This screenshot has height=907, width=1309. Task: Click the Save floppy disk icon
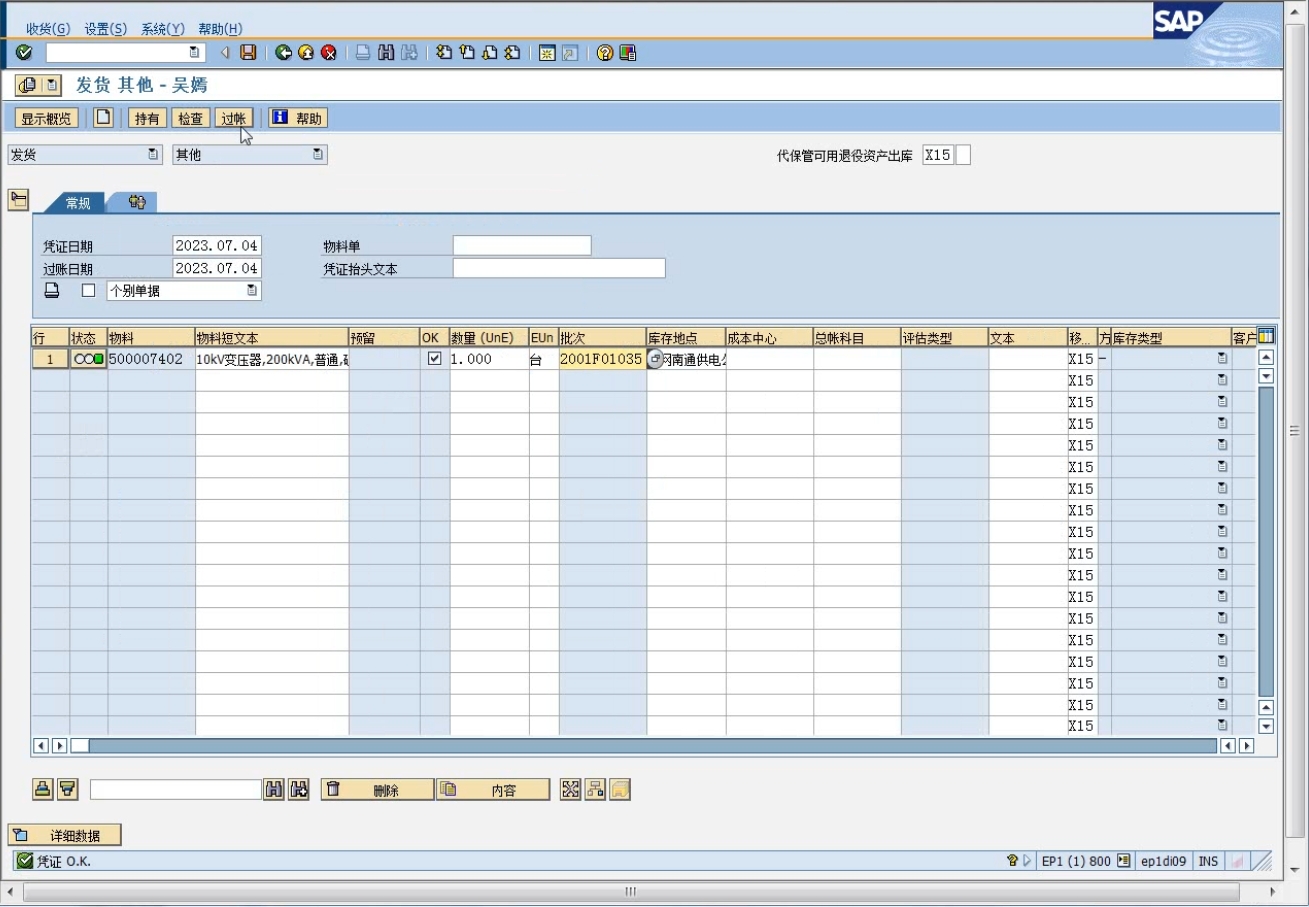[x=248, y=53]
